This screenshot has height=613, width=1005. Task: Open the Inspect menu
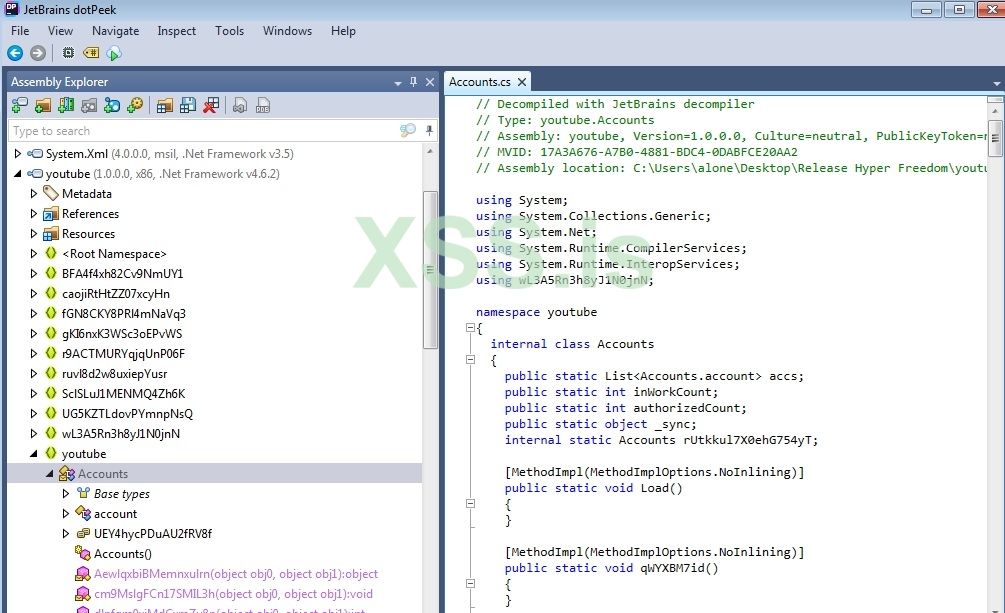tap(177, 31)
